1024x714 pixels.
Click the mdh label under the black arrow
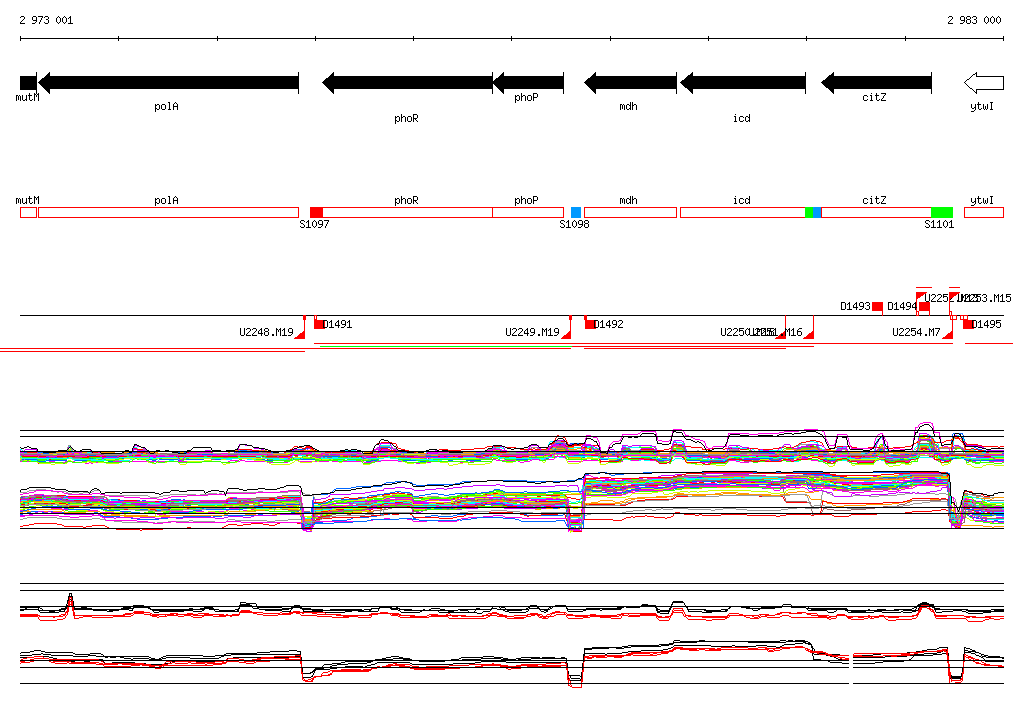(628, 106)
